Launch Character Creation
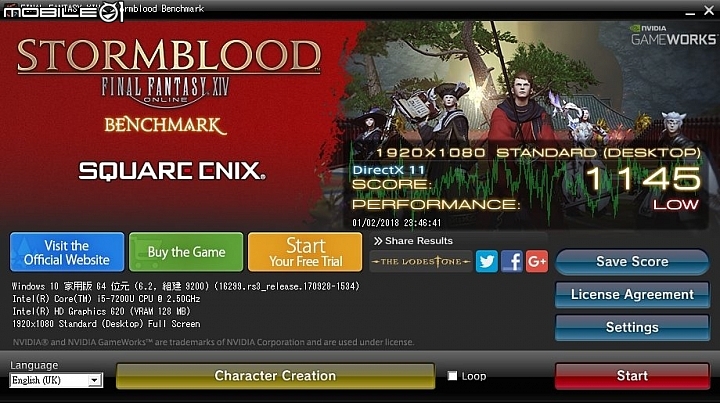720x403 pixels. (x=275, y=376)
